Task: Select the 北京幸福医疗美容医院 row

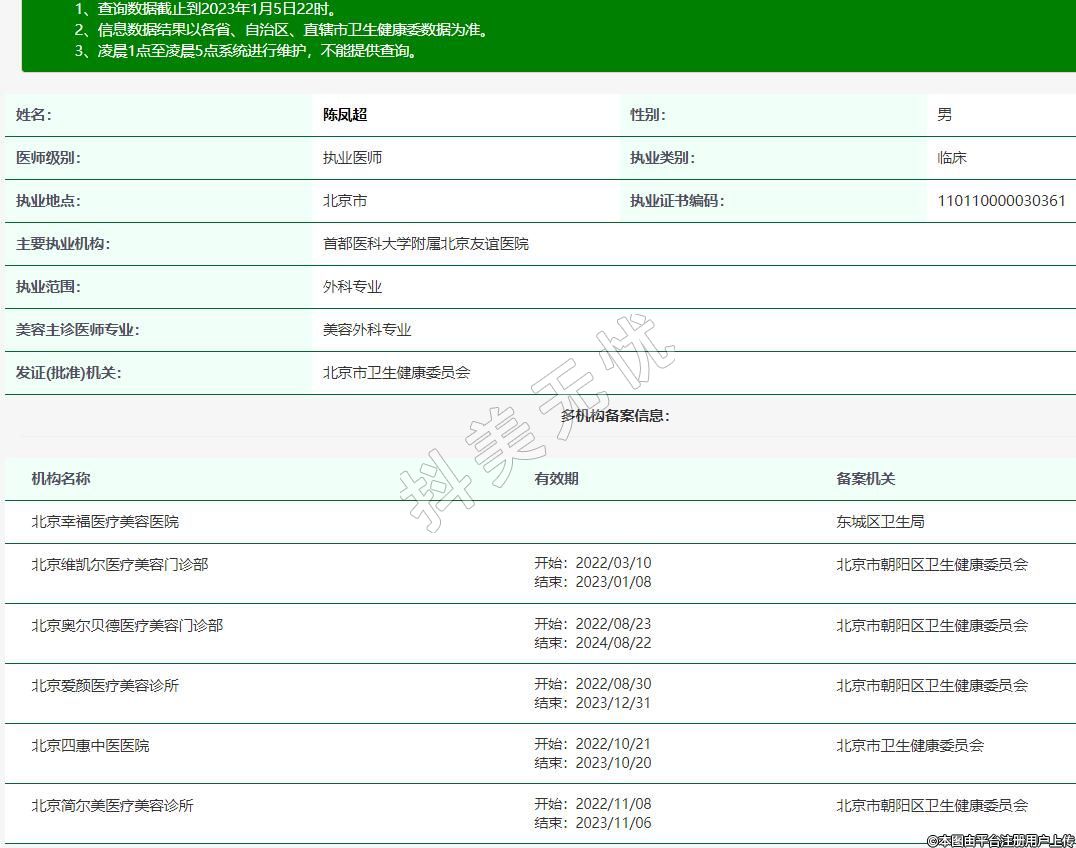Action: point(105,522)
